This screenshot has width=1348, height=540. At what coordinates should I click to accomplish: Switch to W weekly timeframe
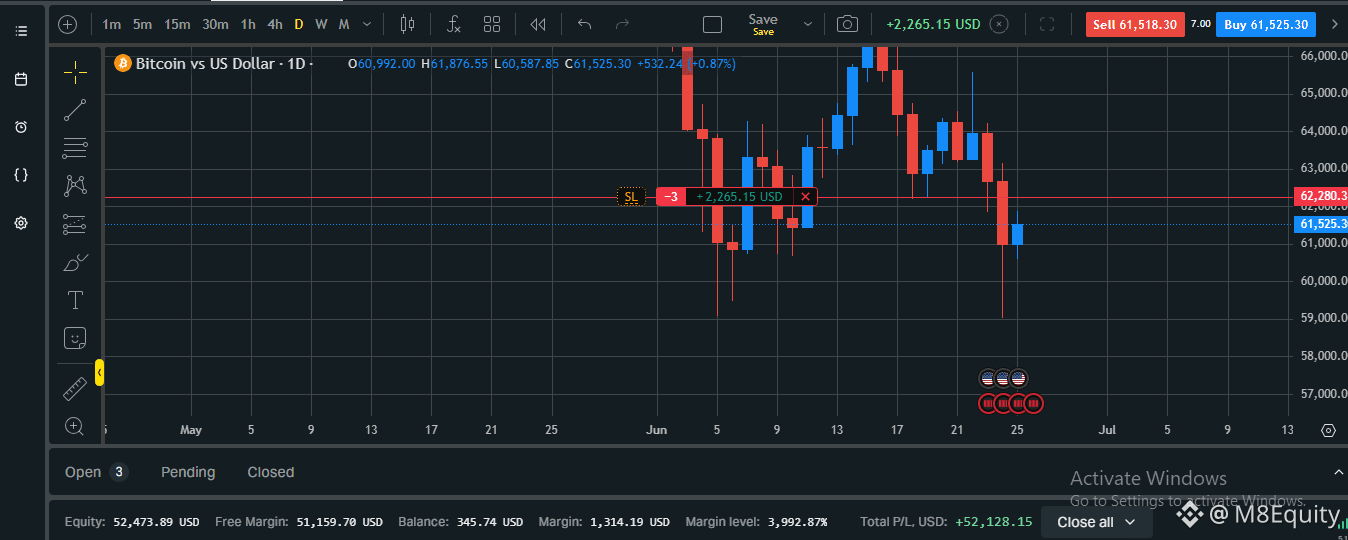321,24
